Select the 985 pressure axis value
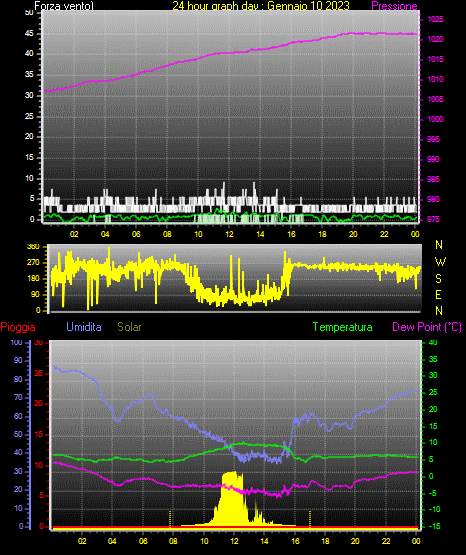 [433, 179]
